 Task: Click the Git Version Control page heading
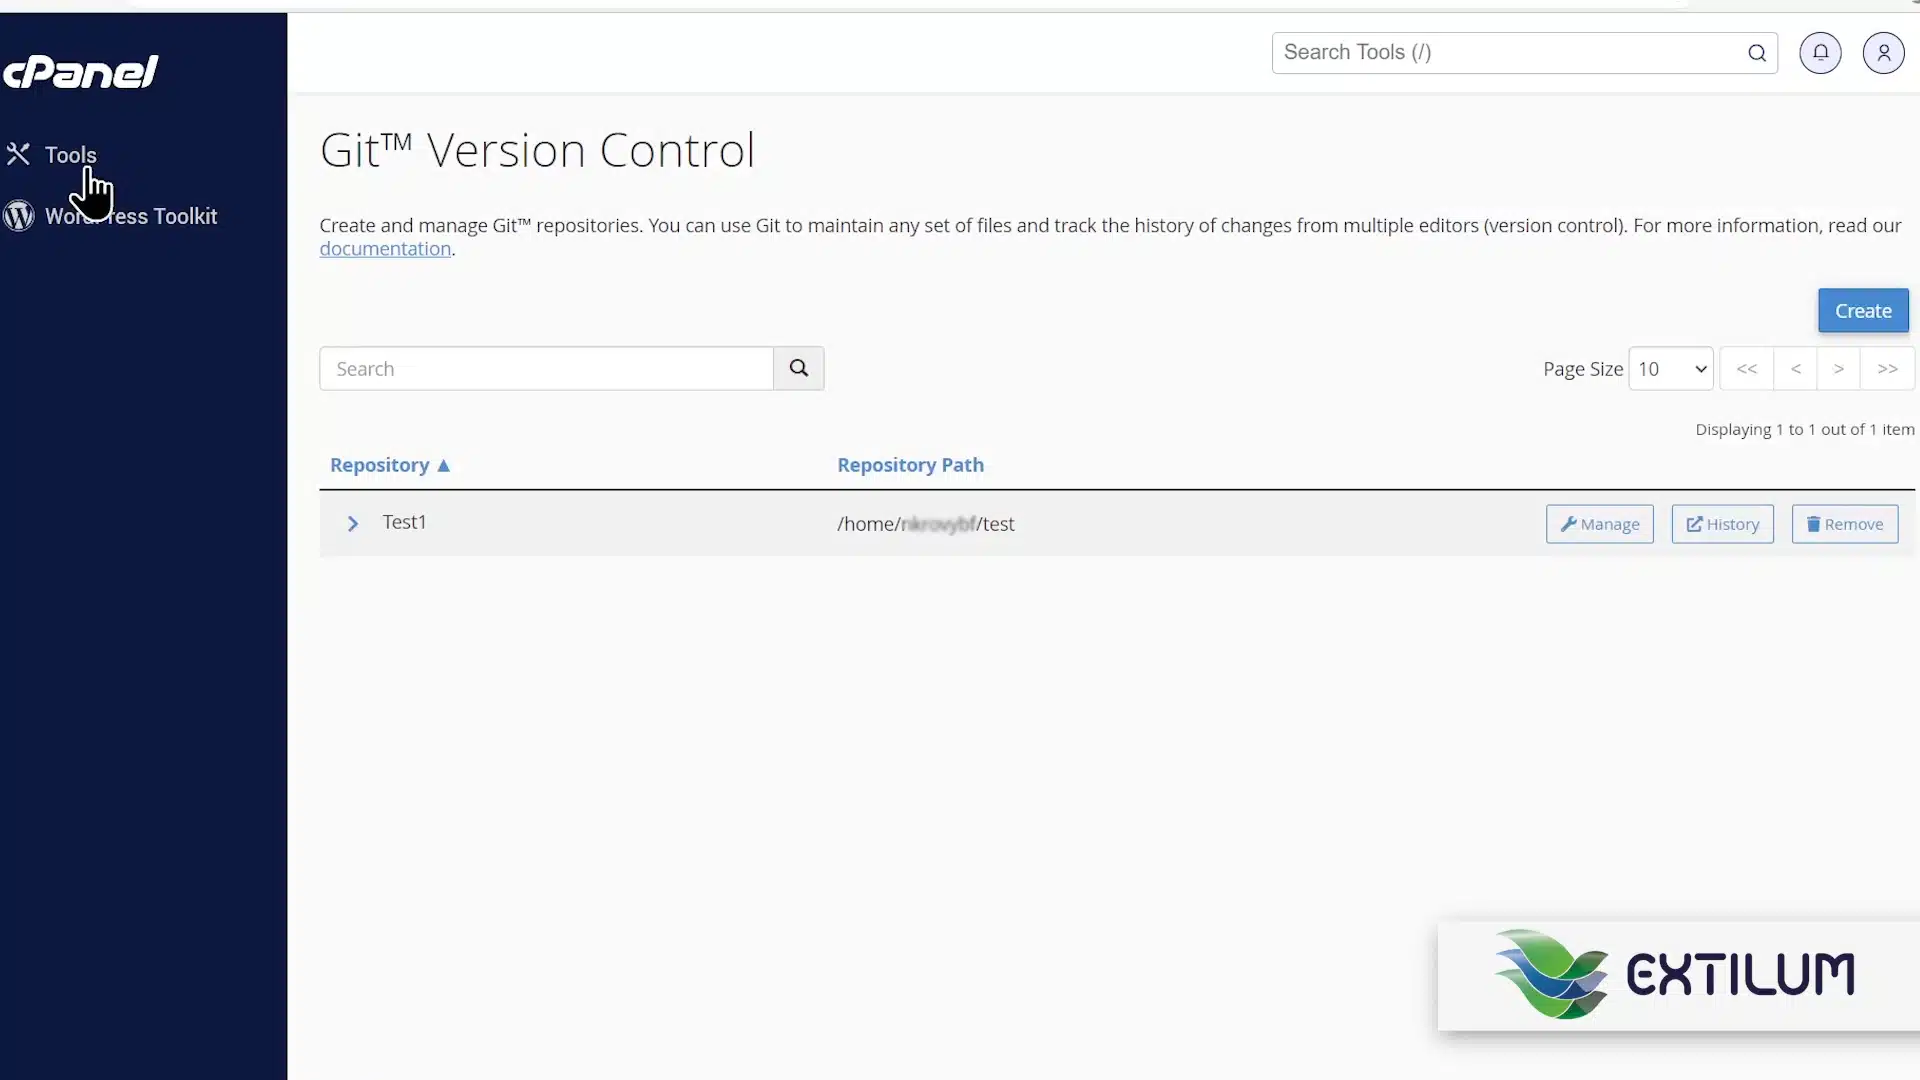click(x=537, y=151)
